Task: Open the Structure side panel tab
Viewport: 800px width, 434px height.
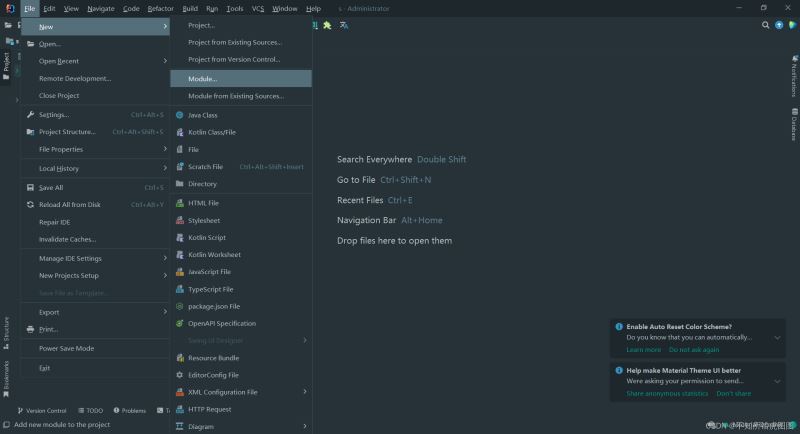Action: (6, 333)
